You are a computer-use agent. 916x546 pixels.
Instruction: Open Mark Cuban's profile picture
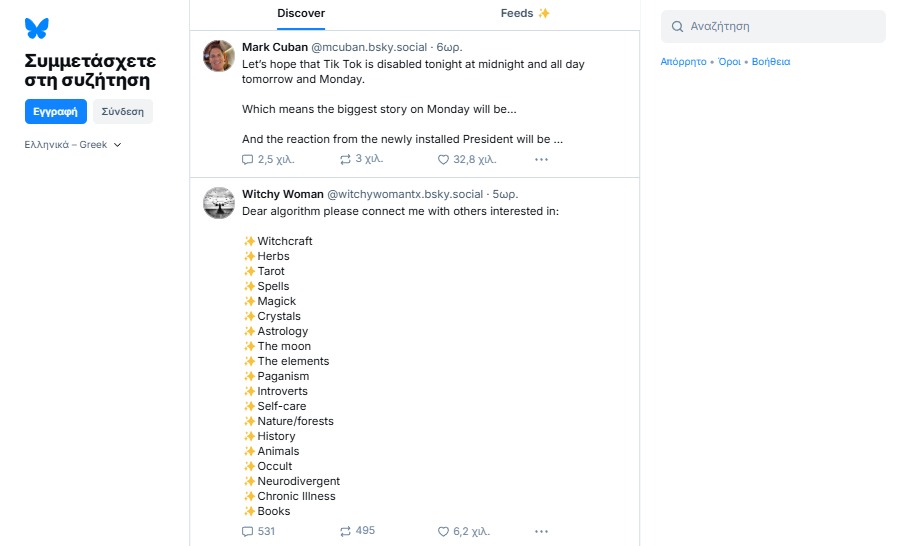click(x=219, y=56)
